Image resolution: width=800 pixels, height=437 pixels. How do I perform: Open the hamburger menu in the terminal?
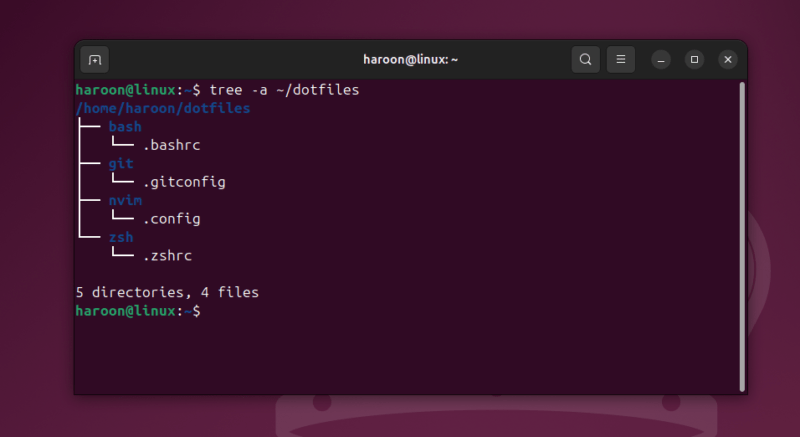tap(620, 60)
